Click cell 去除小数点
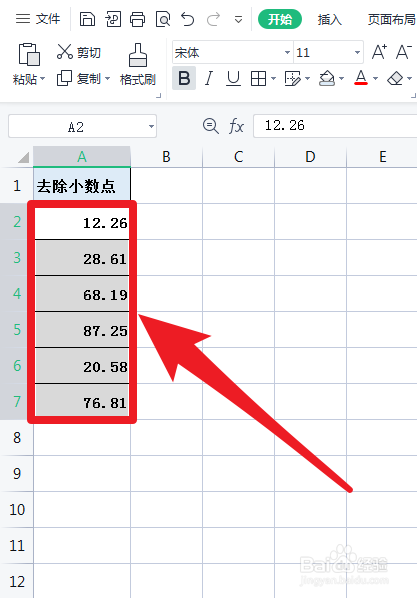 coord(82,186)
